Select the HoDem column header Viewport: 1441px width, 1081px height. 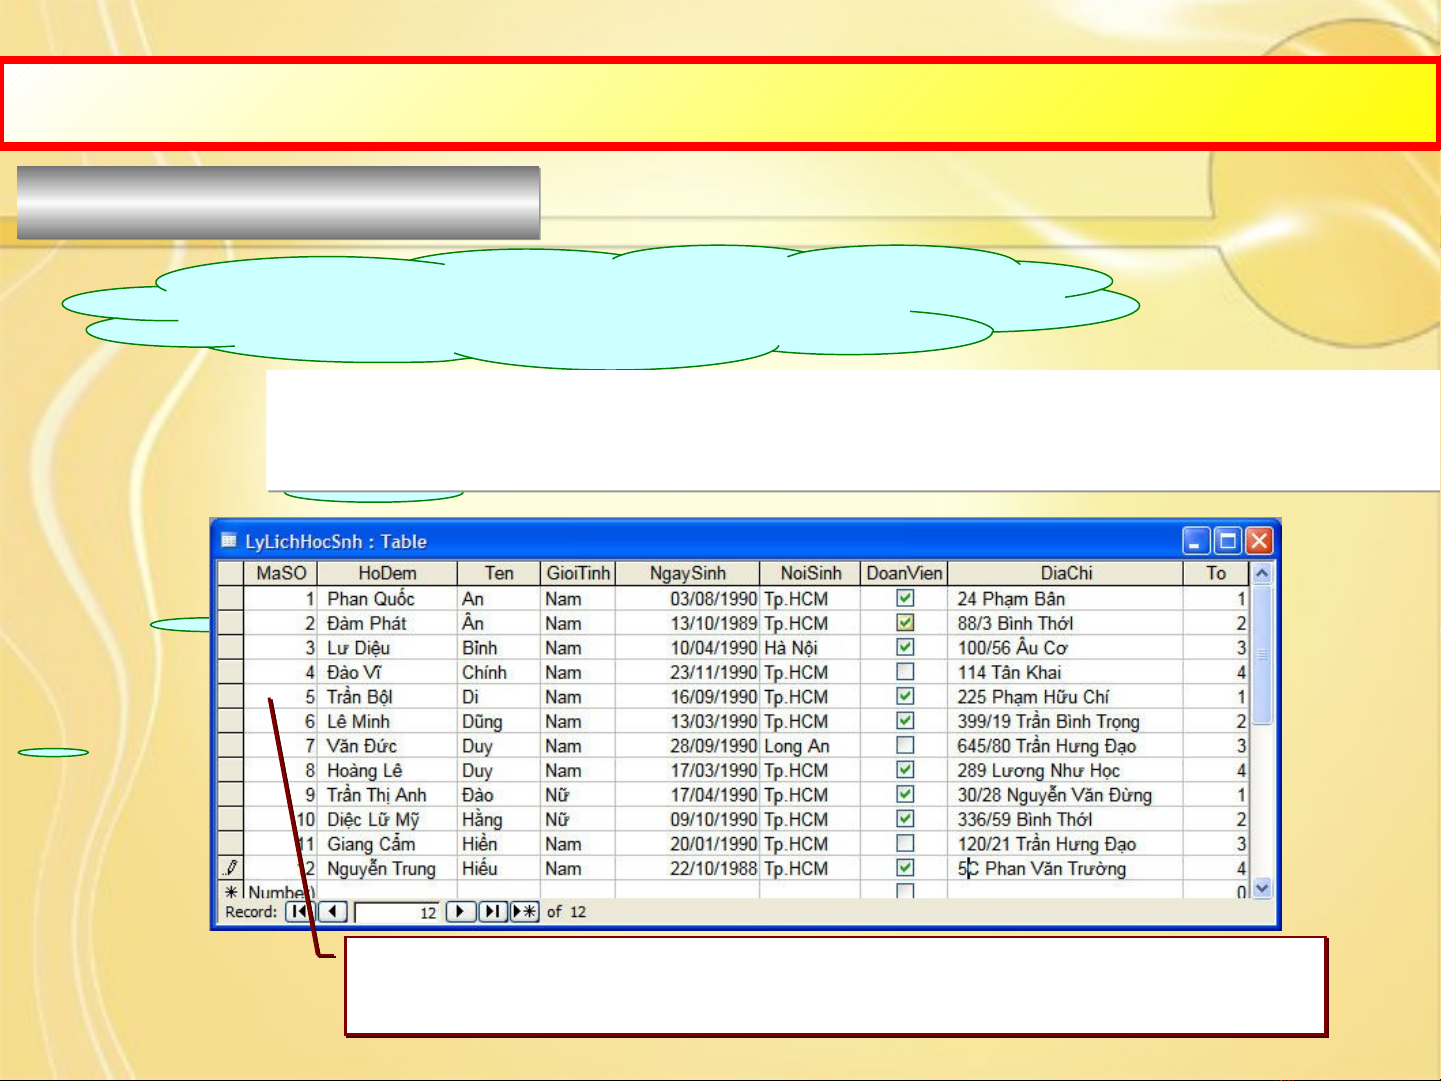pyautogui.click(x=387, y=573)
